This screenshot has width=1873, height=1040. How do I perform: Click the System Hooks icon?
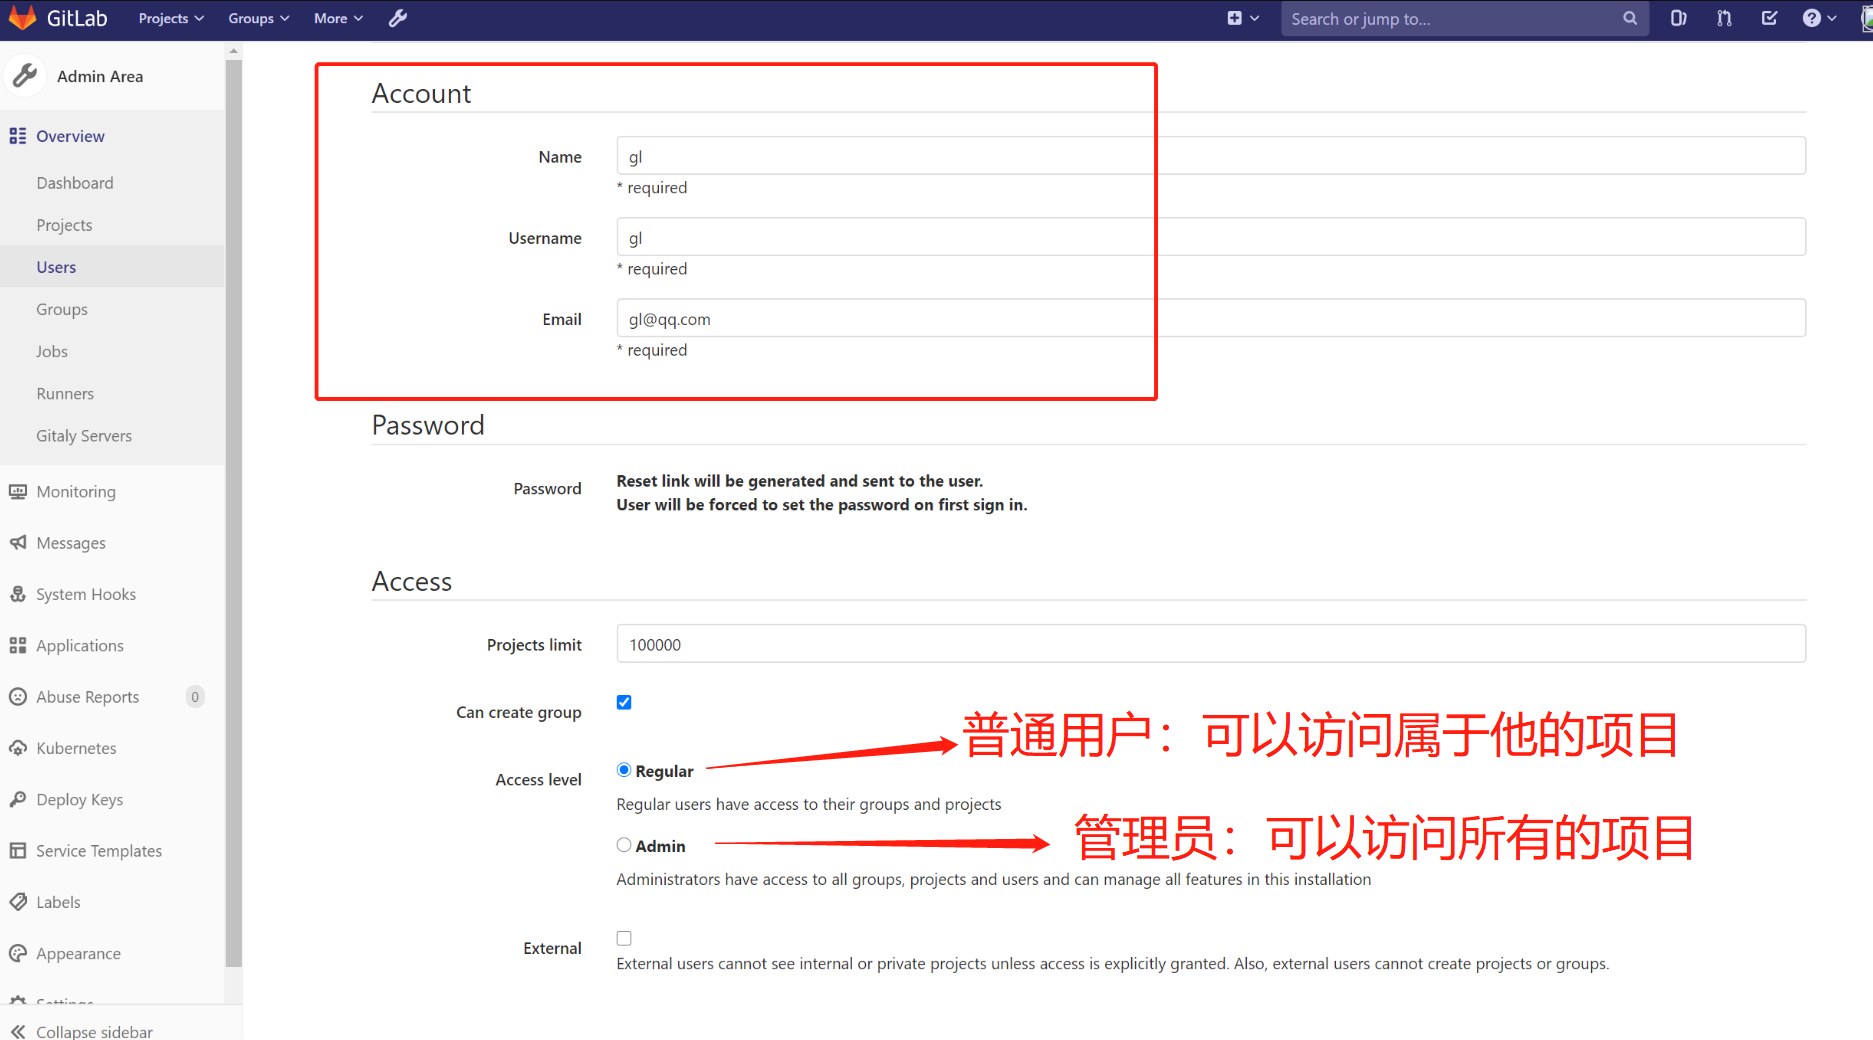tap(18, 594)
